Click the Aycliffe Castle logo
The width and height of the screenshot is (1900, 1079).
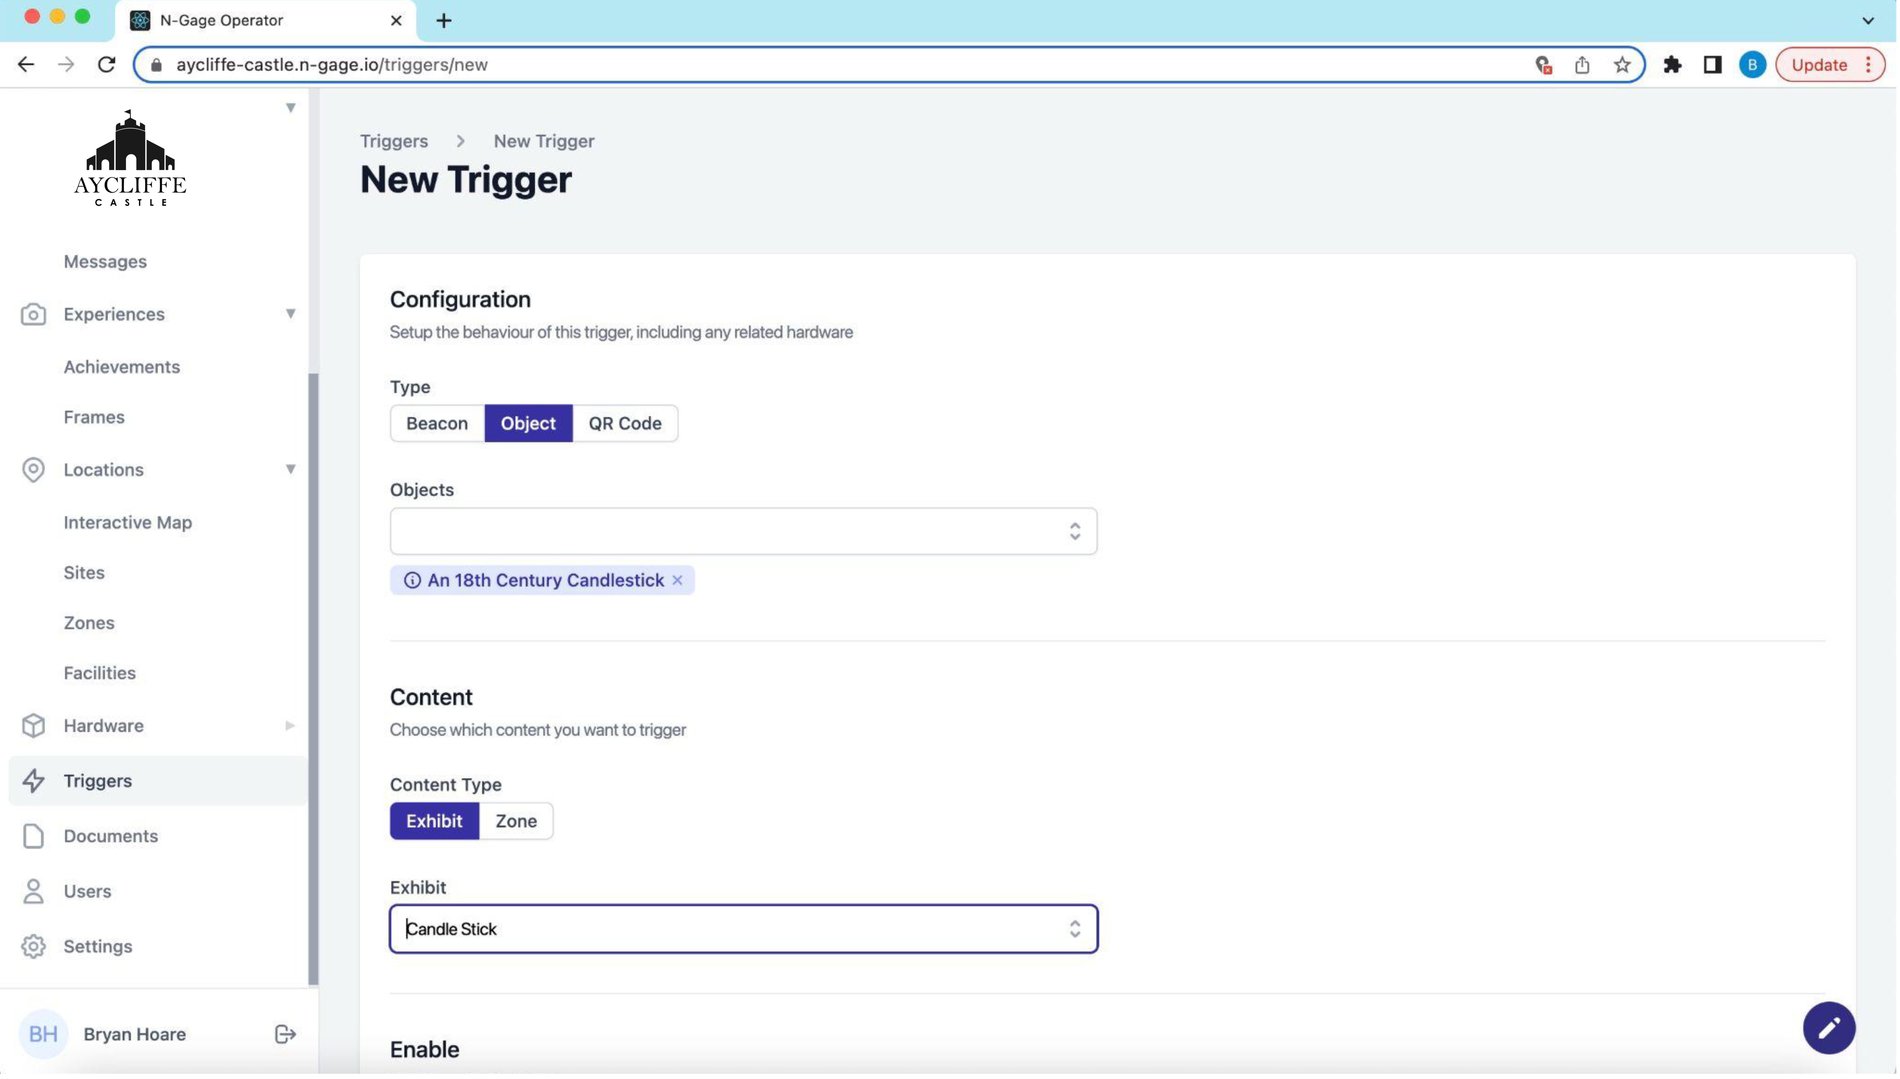coord(130,158)
